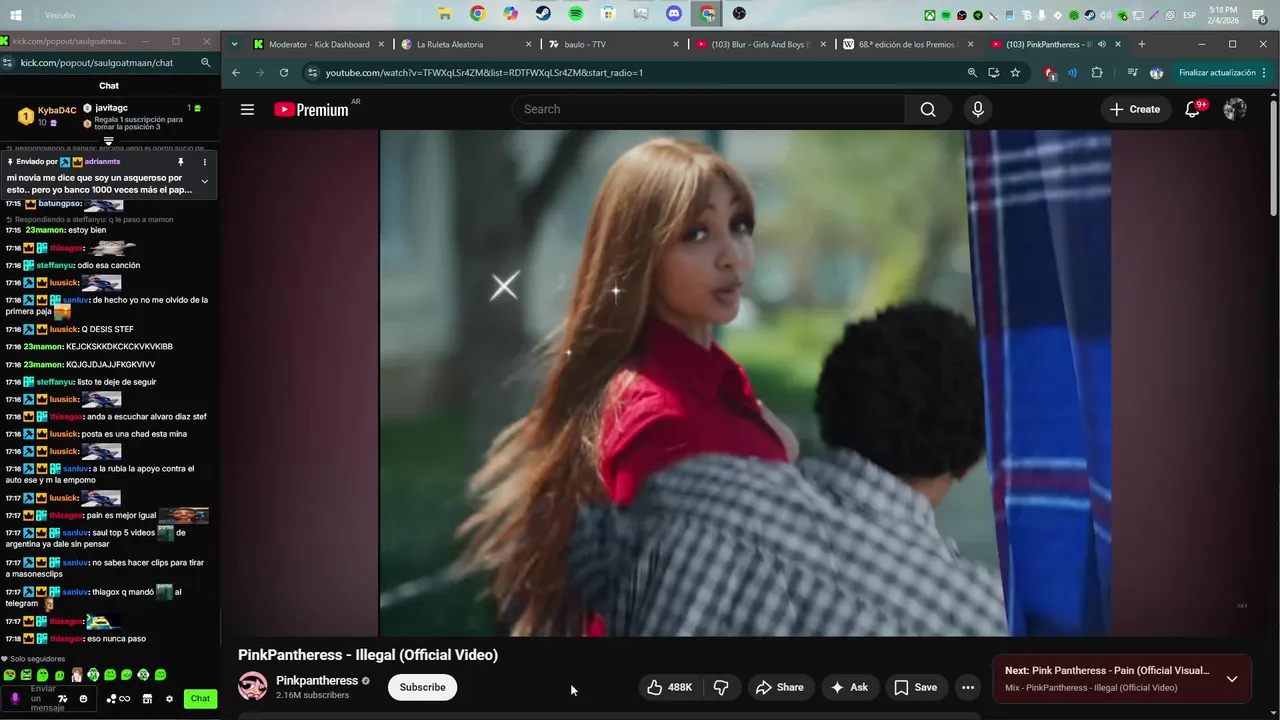Reload the YouTube page
The image size is (1280, 720).
tap(284, 73)
